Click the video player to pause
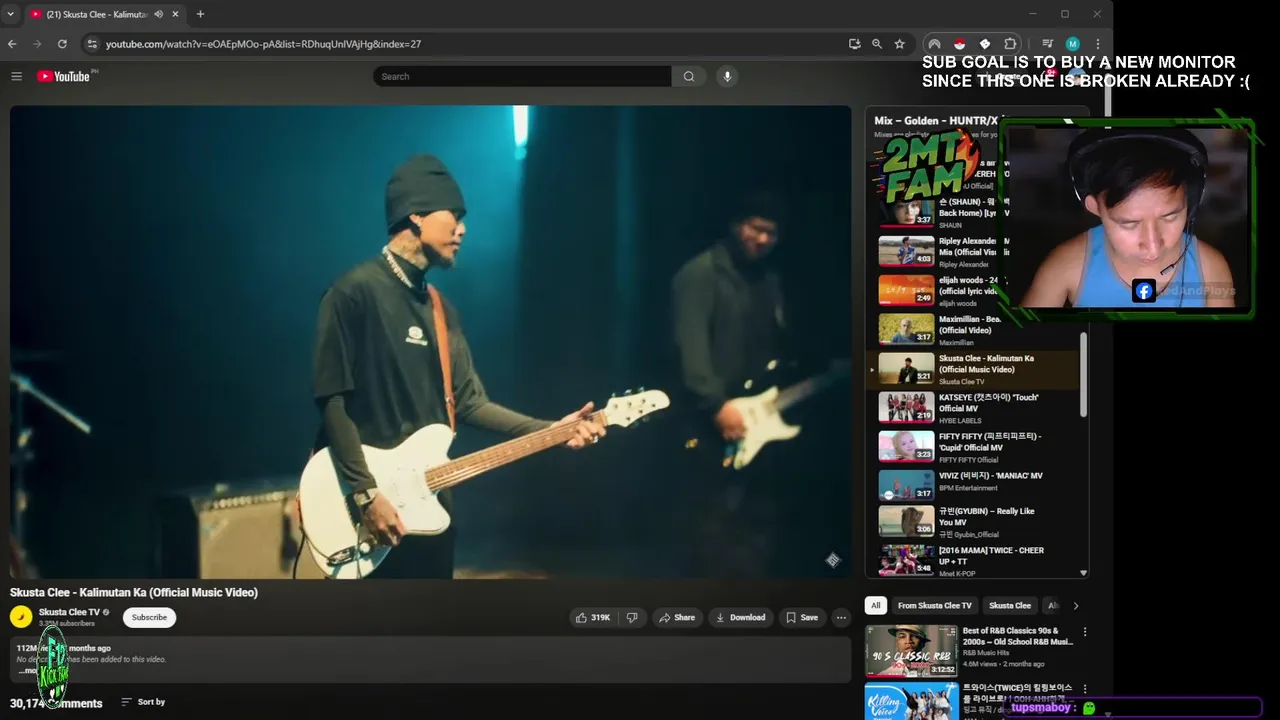The image size is (1280, 720). point(430,342)
